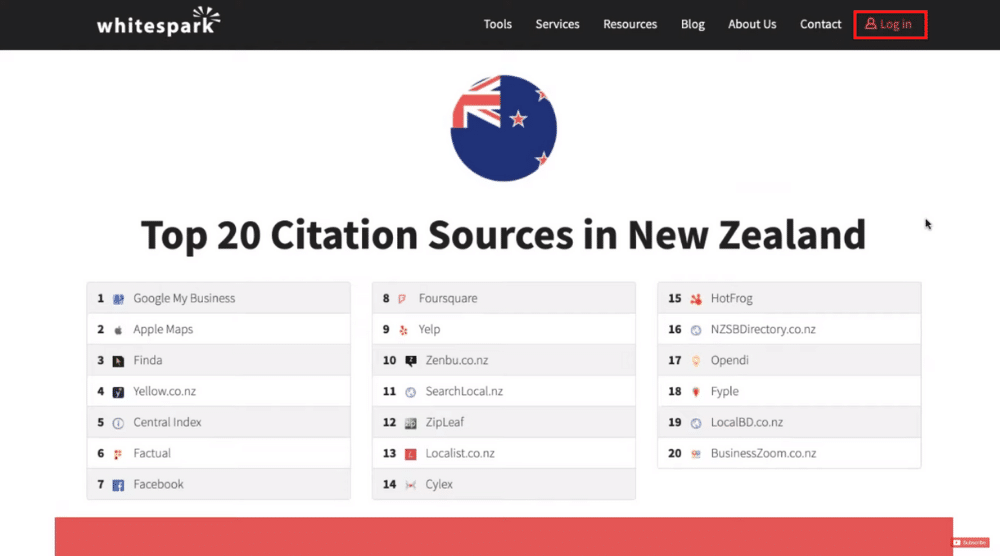Select the Localist.co.nz list entry
This screenshot has height=556, width=1000.
tap(504, 453)
